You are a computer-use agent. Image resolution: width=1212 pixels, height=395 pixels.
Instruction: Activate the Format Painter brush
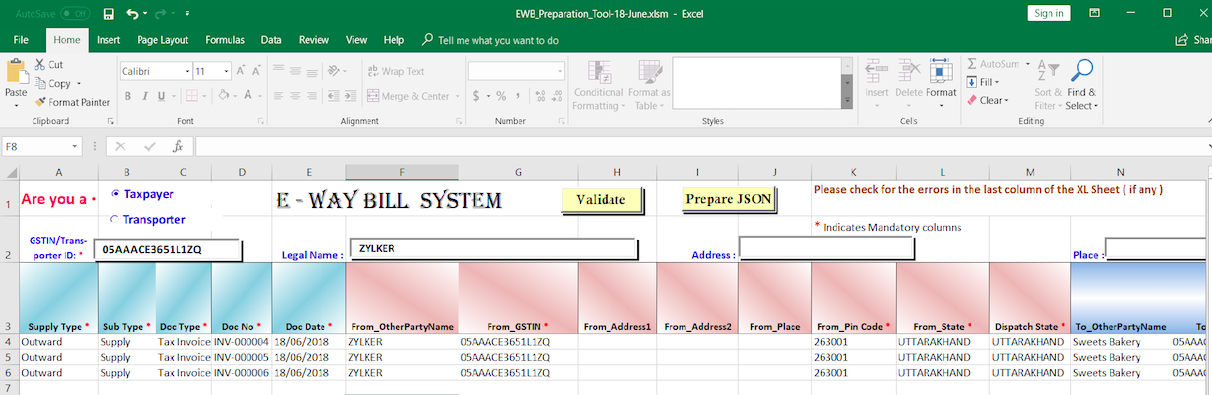[40, 102]
